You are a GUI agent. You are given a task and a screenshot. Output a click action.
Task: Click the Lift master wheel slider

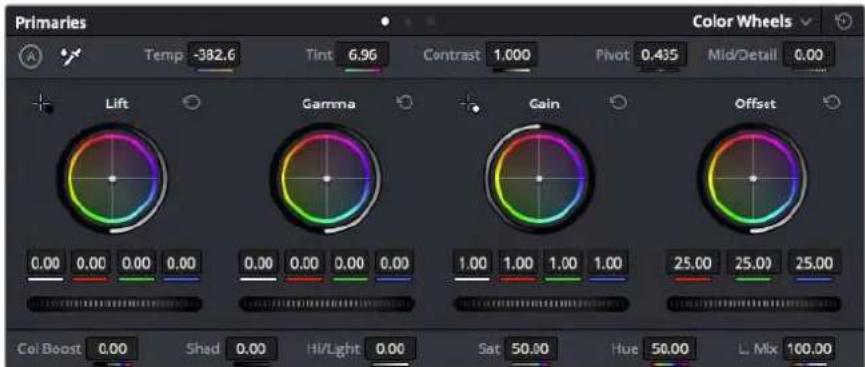[114, 304]
